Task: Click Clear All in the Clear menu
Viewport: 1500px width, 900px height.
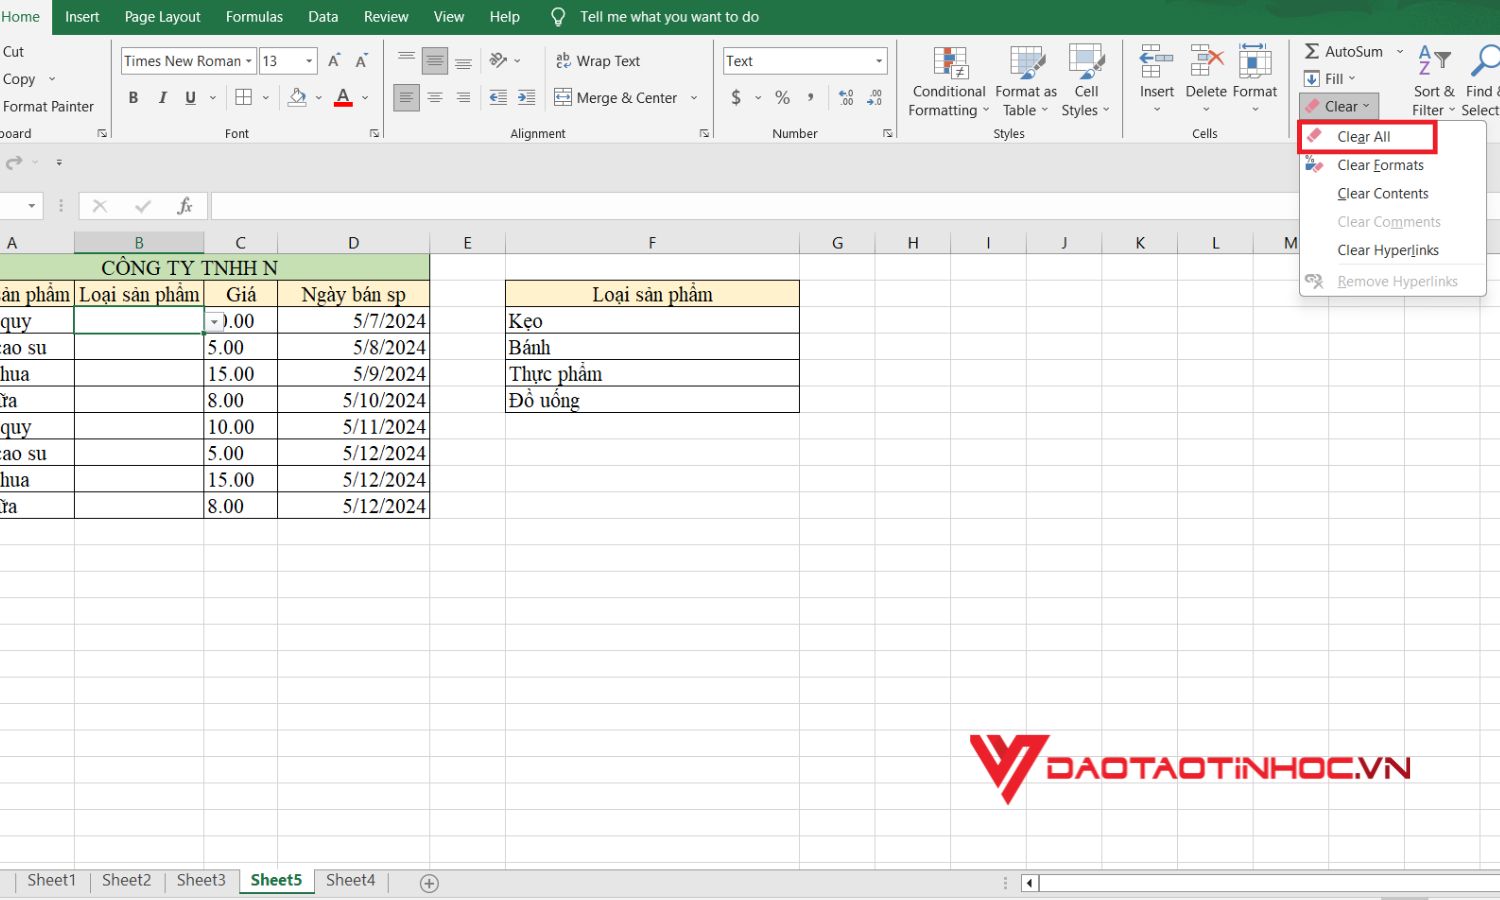Action: (x=1364, y=136)
